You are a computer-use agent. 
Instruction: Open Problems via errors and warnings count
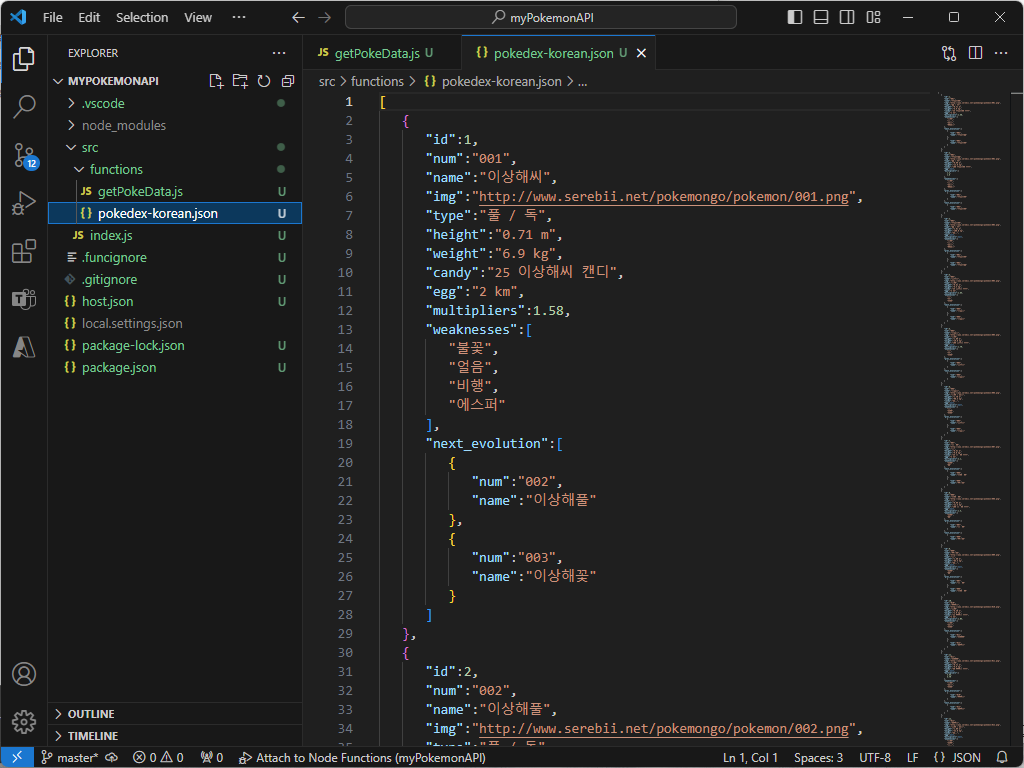pos(158,758)
